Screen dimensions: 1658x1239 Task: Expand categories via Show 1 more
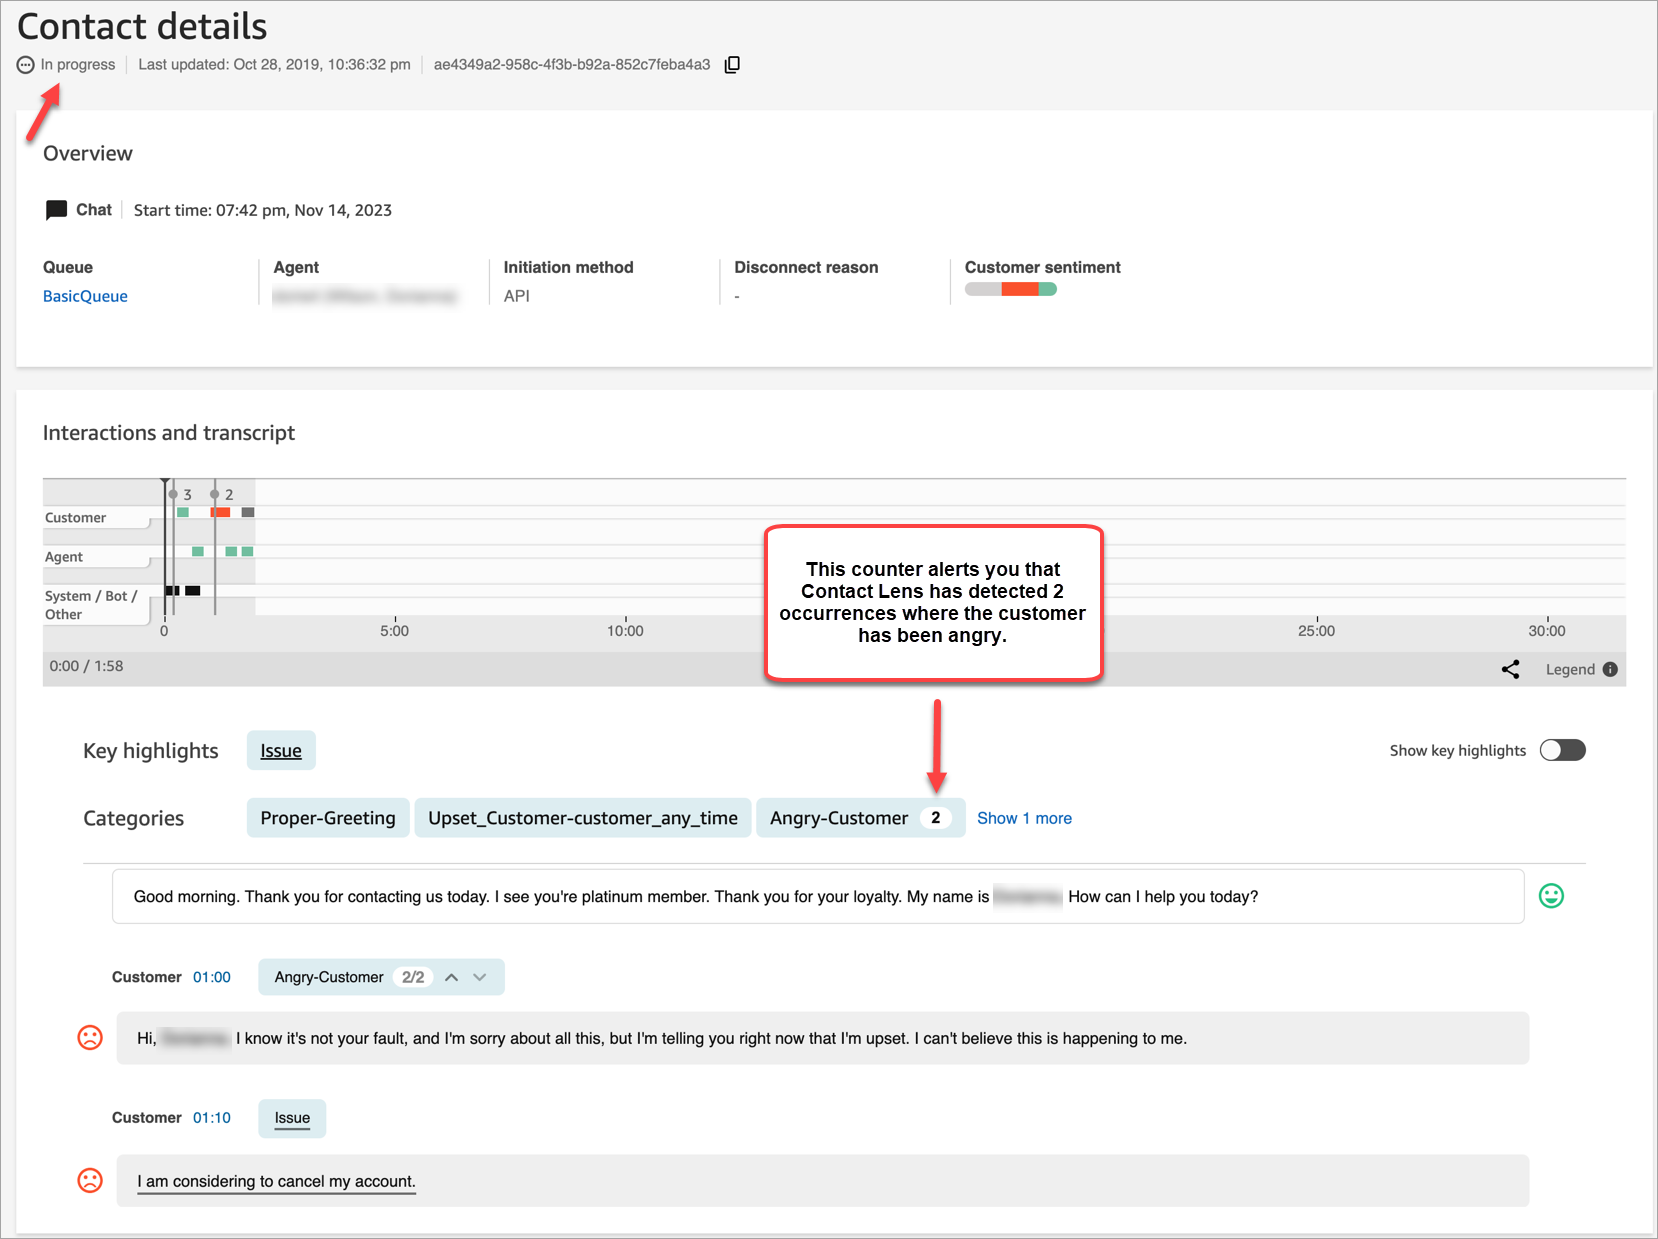pyautogui.click(x=1024, y=817)
